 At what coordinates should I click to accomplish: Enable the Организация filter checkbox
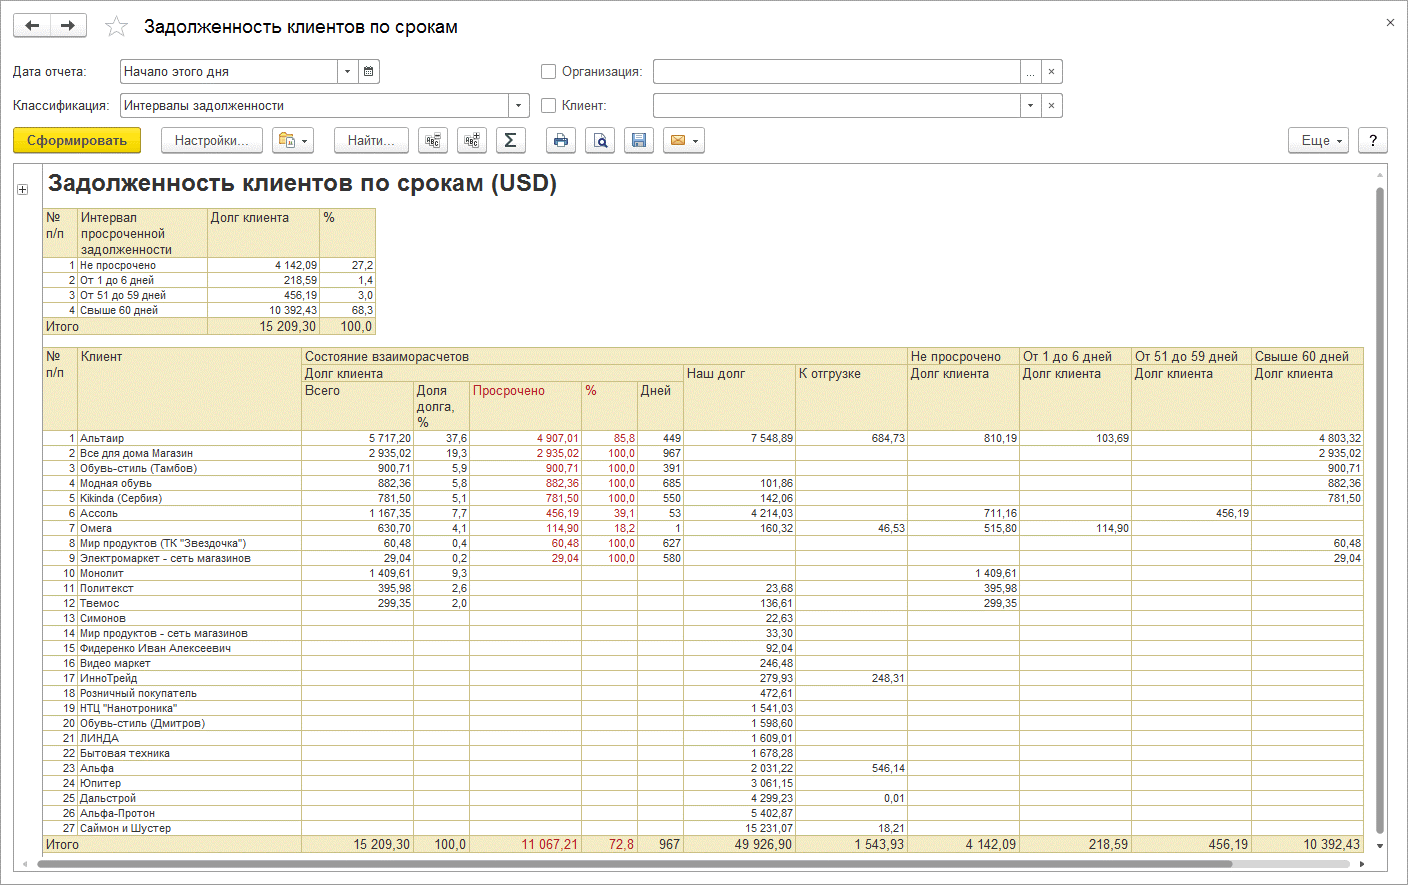coord(548,72)
